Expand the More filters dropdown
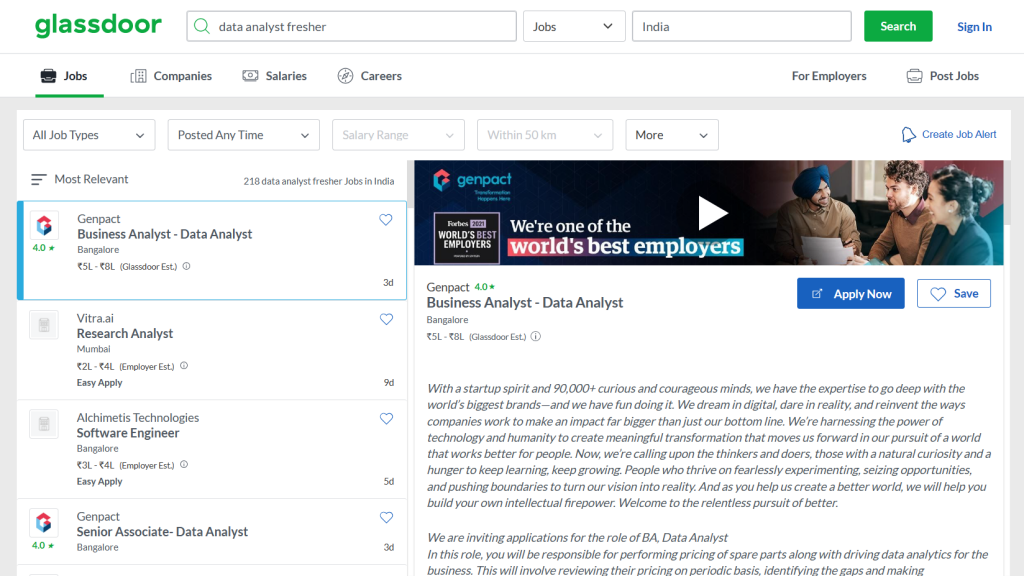 672,135
